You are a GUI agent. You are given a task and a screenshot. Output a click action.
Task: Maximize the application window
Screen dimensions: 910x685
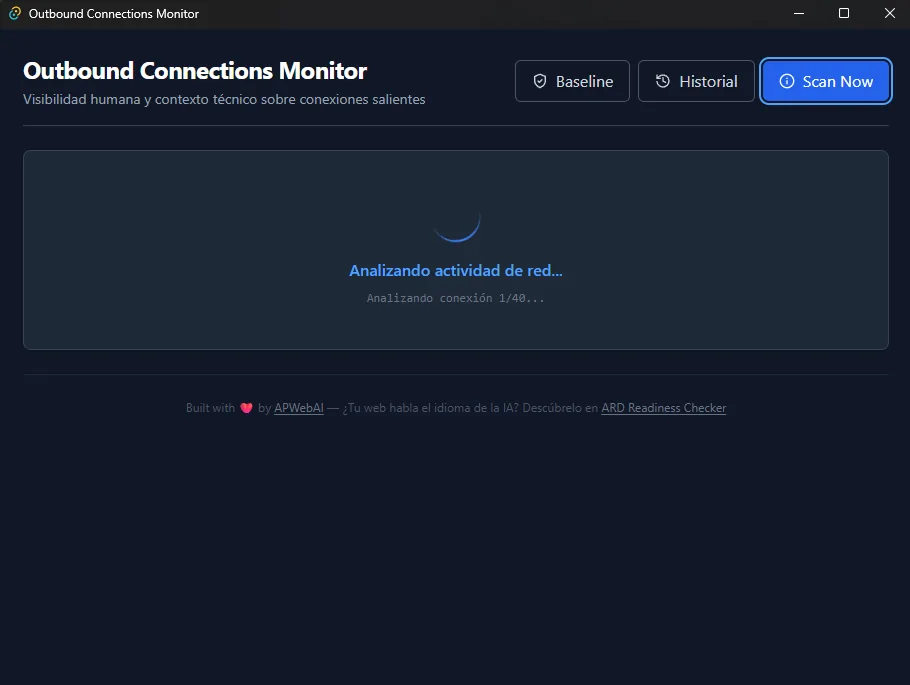[x=844, y=13]
